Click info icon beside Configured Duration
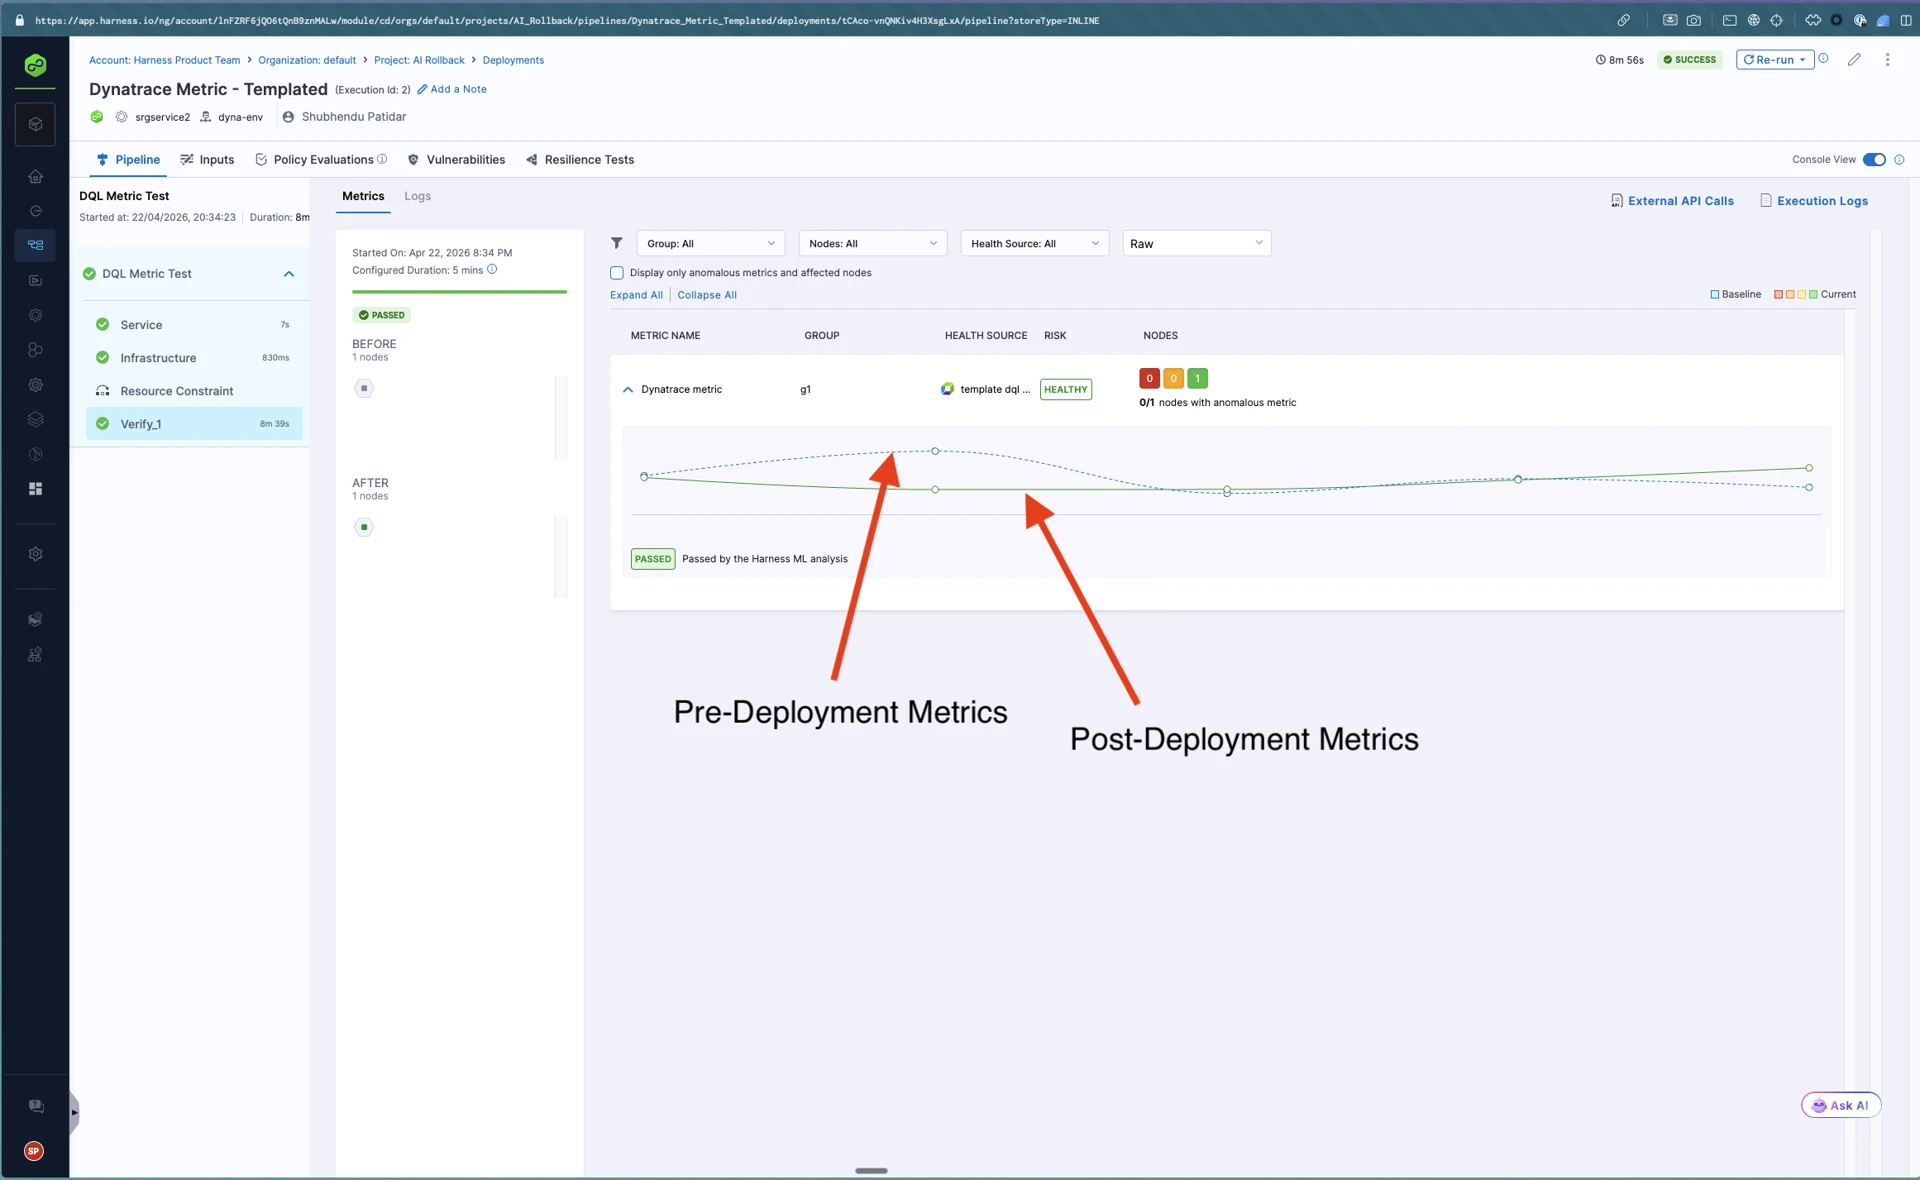 tap(492, 269)
